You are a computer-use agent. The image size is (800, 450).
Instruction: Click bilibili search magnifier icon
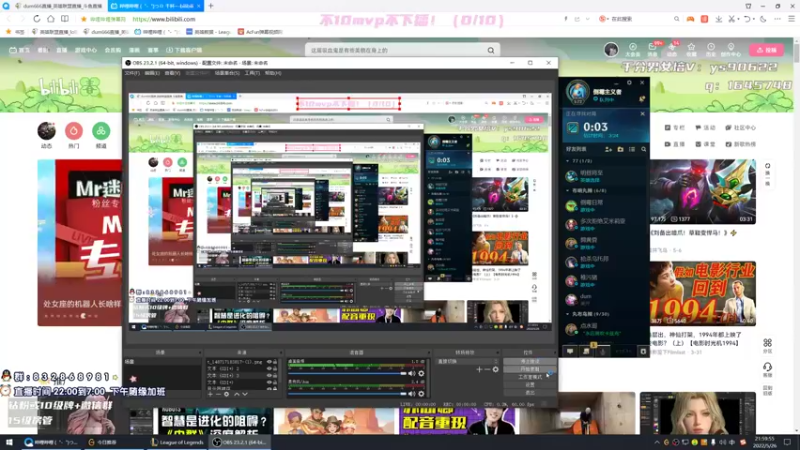pos(491,50)
